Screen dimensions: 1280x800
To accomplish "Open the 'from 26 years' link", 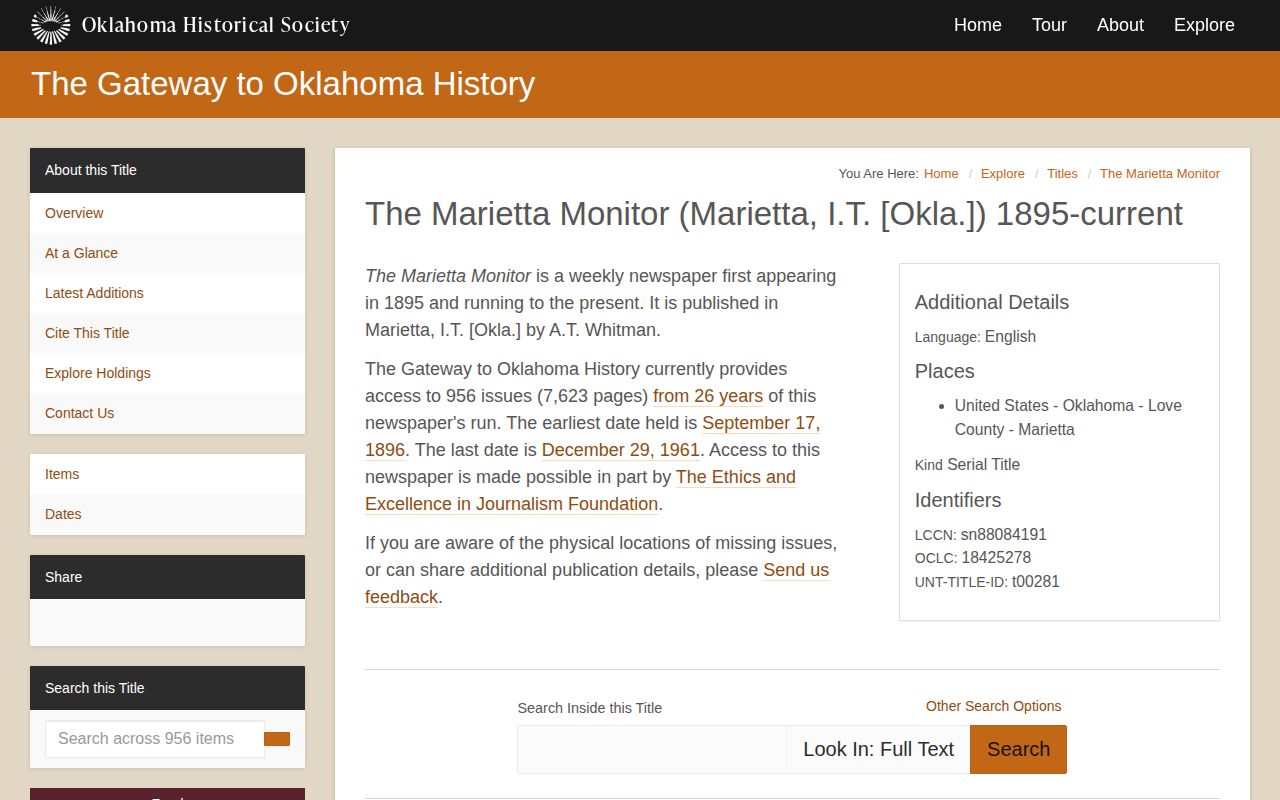I will [x=708, y=396].
